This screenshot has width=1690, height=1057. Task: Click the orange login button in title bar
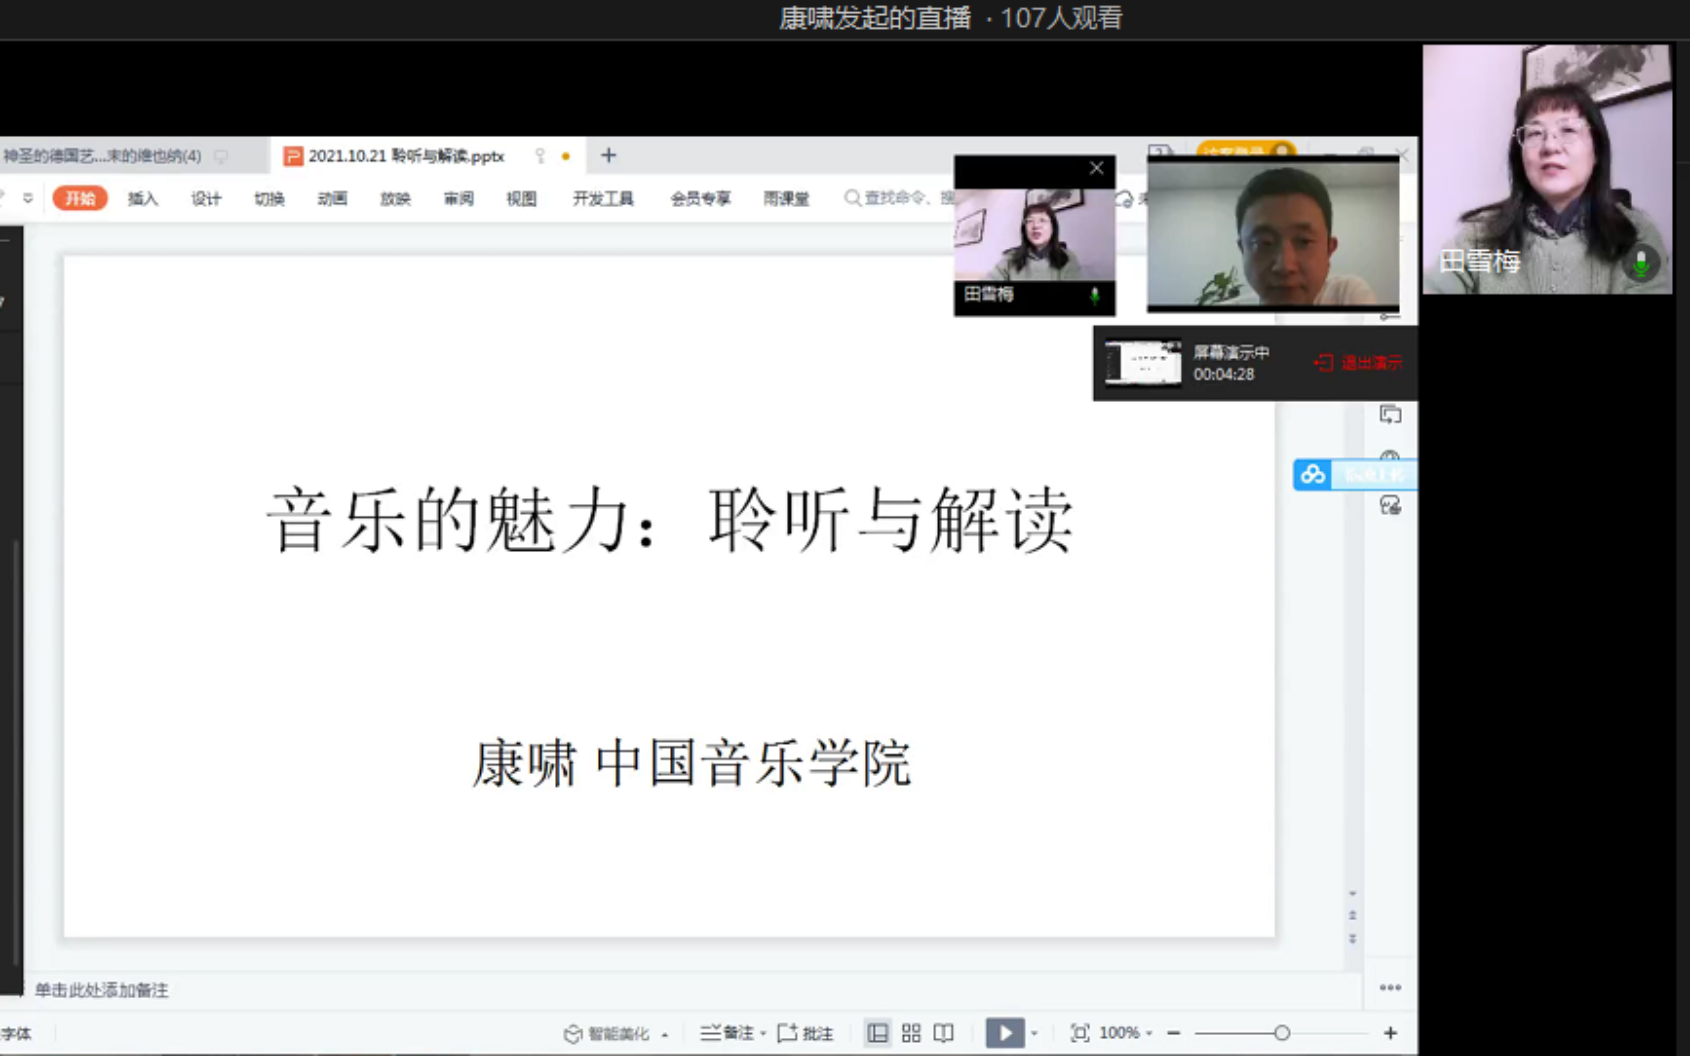[x=1245, y=151]
